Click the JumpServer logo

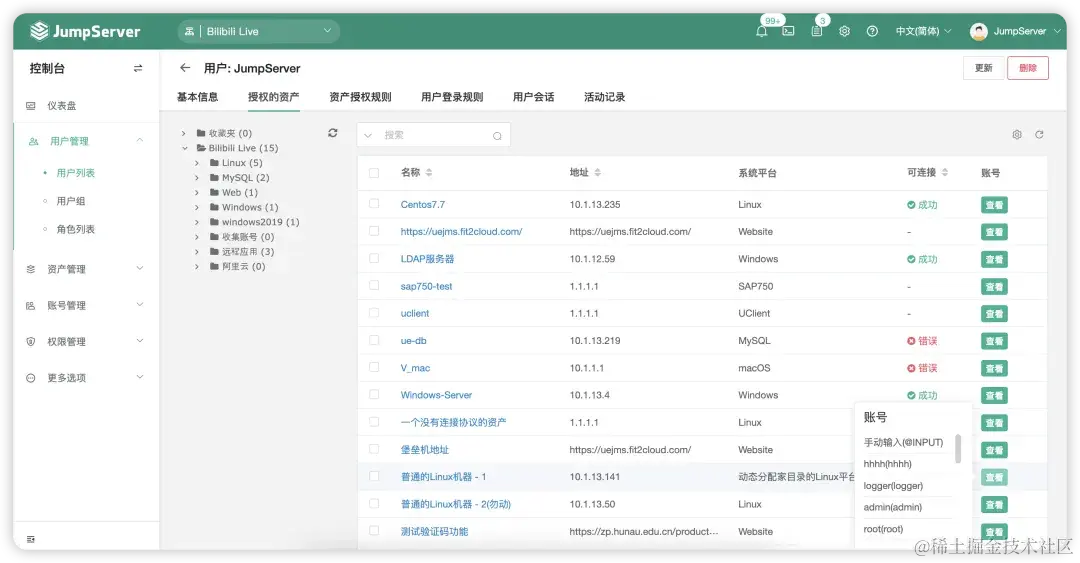[x=85, y=31]
